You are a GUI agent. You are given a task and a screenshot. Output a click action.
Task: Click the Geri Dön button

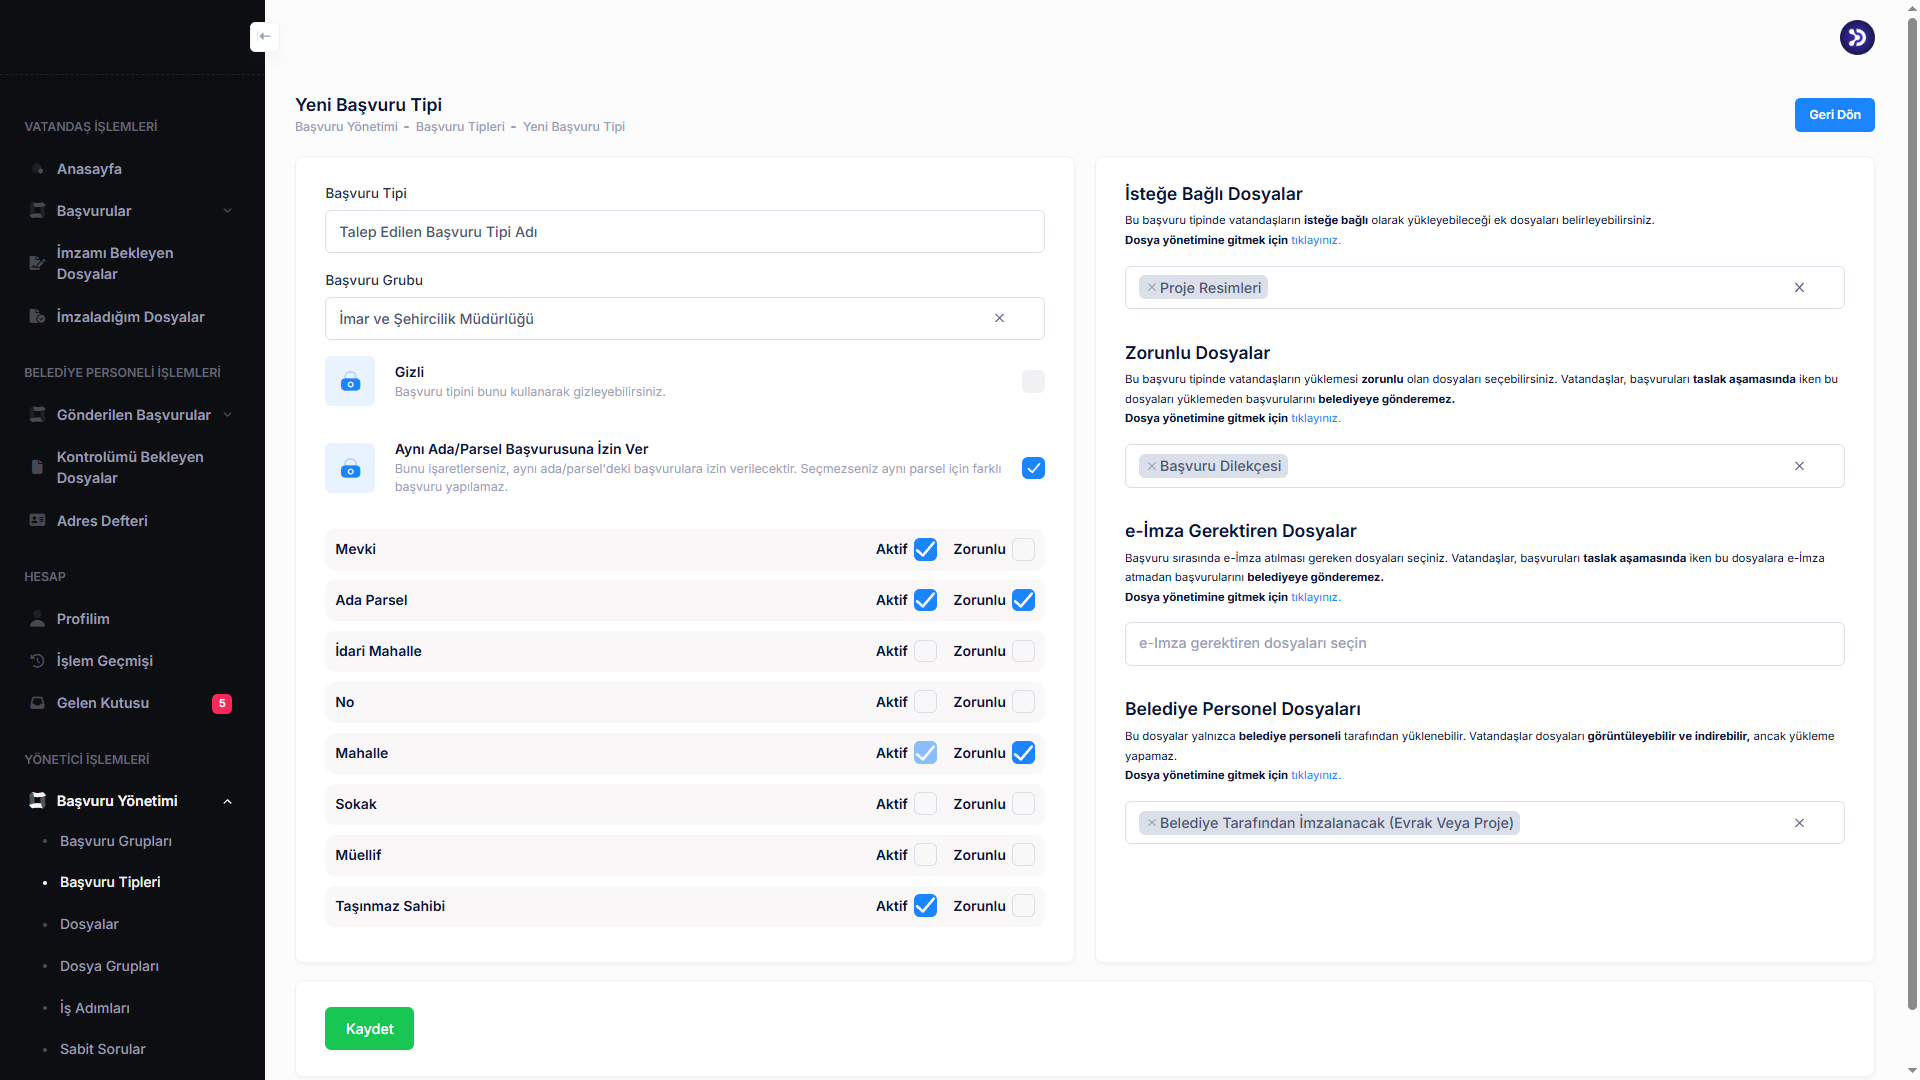pos(1834,115)
